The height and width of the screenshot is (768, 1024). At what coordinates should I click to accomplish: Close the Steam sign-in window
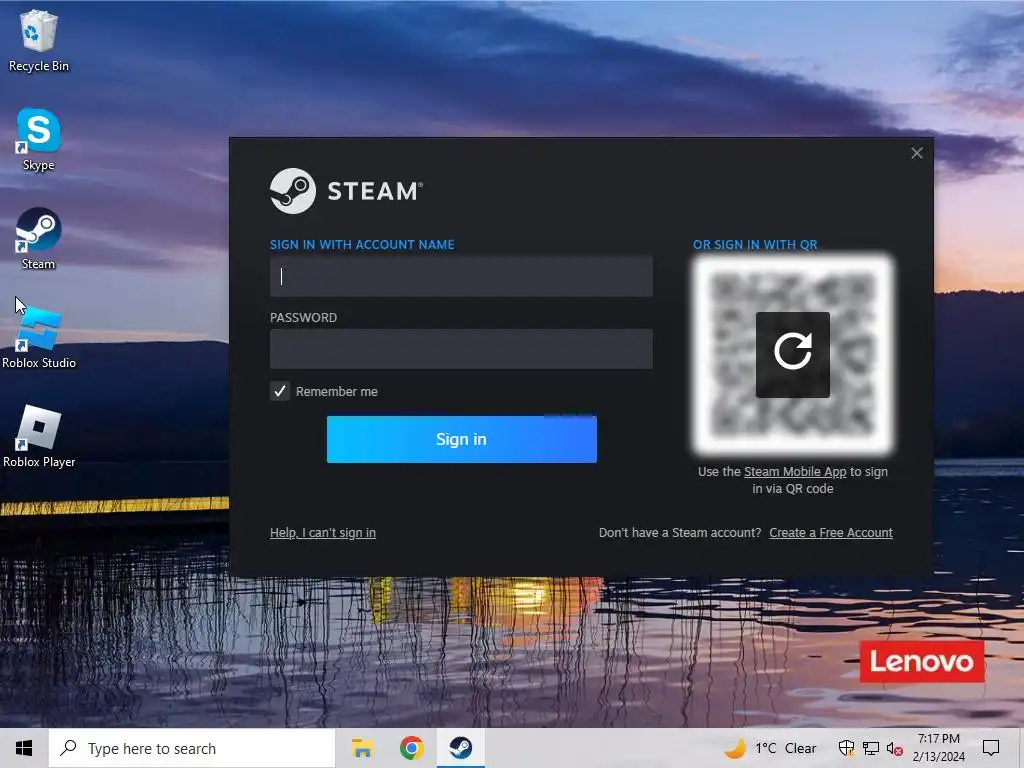click(917, 153)
